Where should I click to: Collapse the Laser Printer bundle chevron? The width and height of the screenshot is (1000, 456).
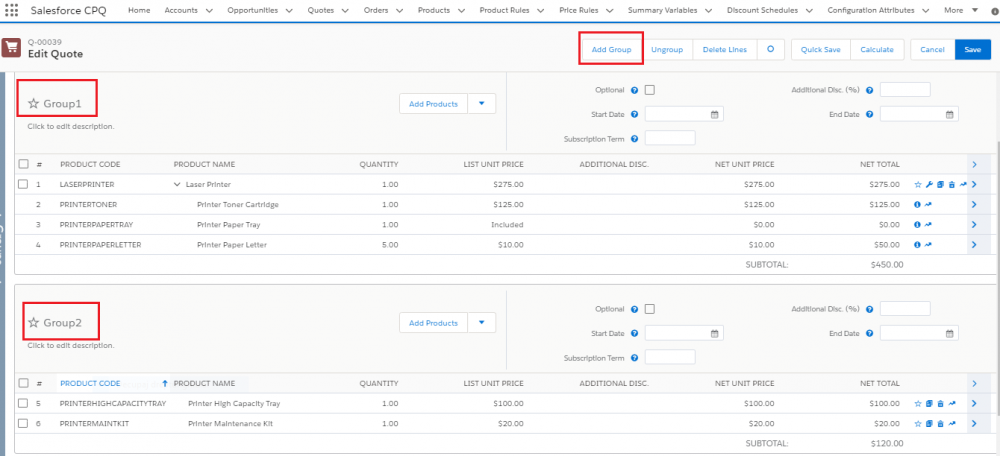[177, 184]
